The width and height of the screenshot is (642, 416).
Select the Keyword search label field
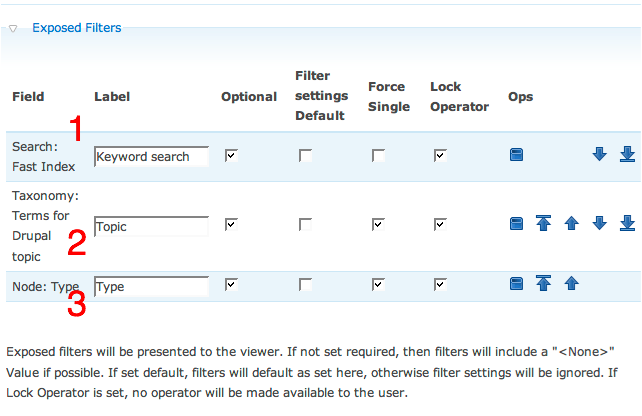coord(151,156)
